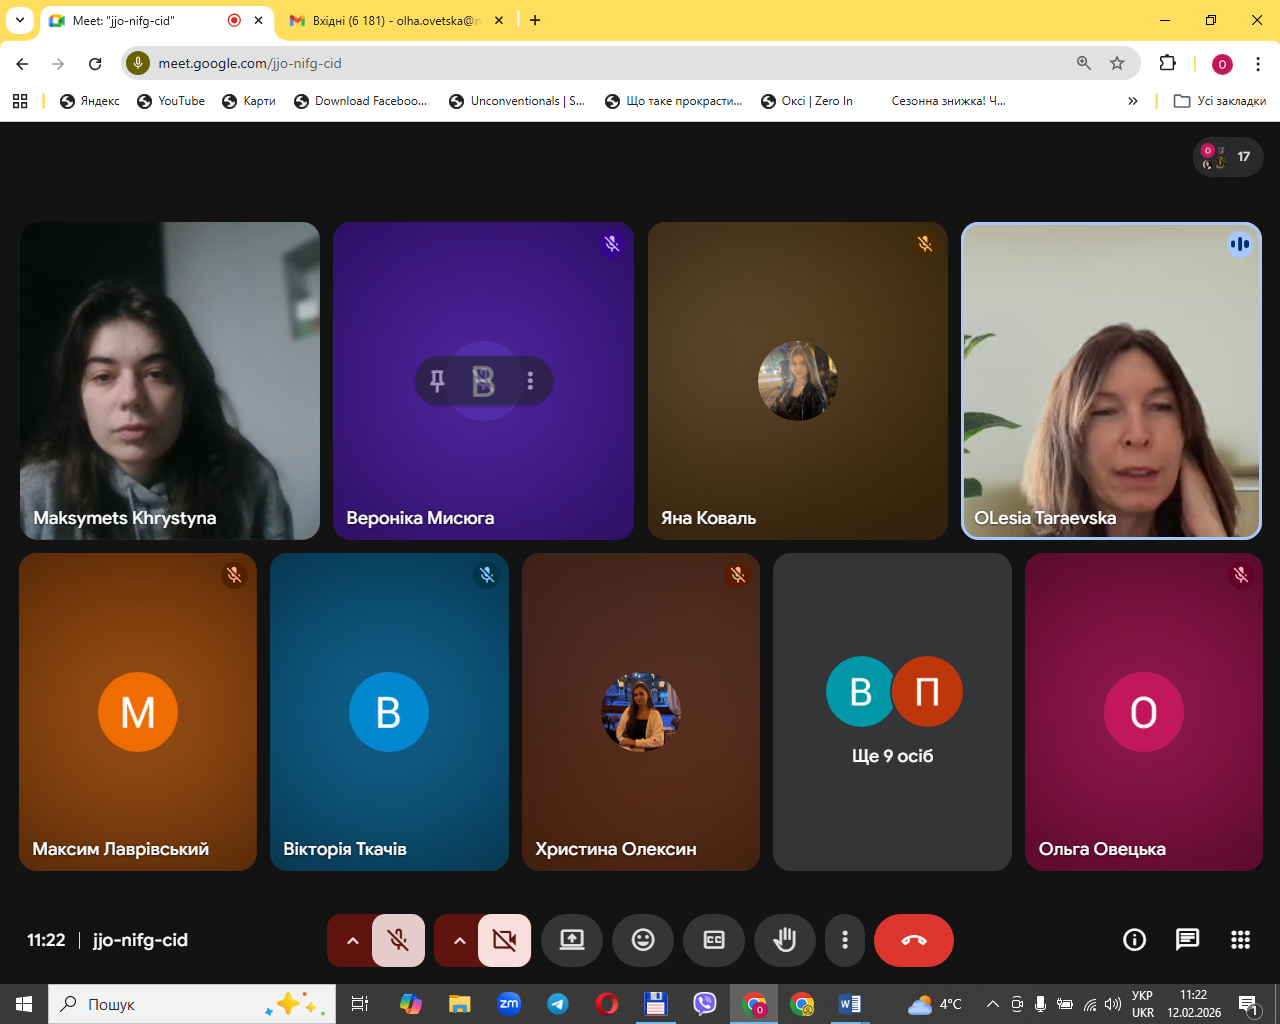The height and width of the screenshot is (1024, 1280).
Task: Open more options three-dot menu in toolbar
Action: click(845, 940)
